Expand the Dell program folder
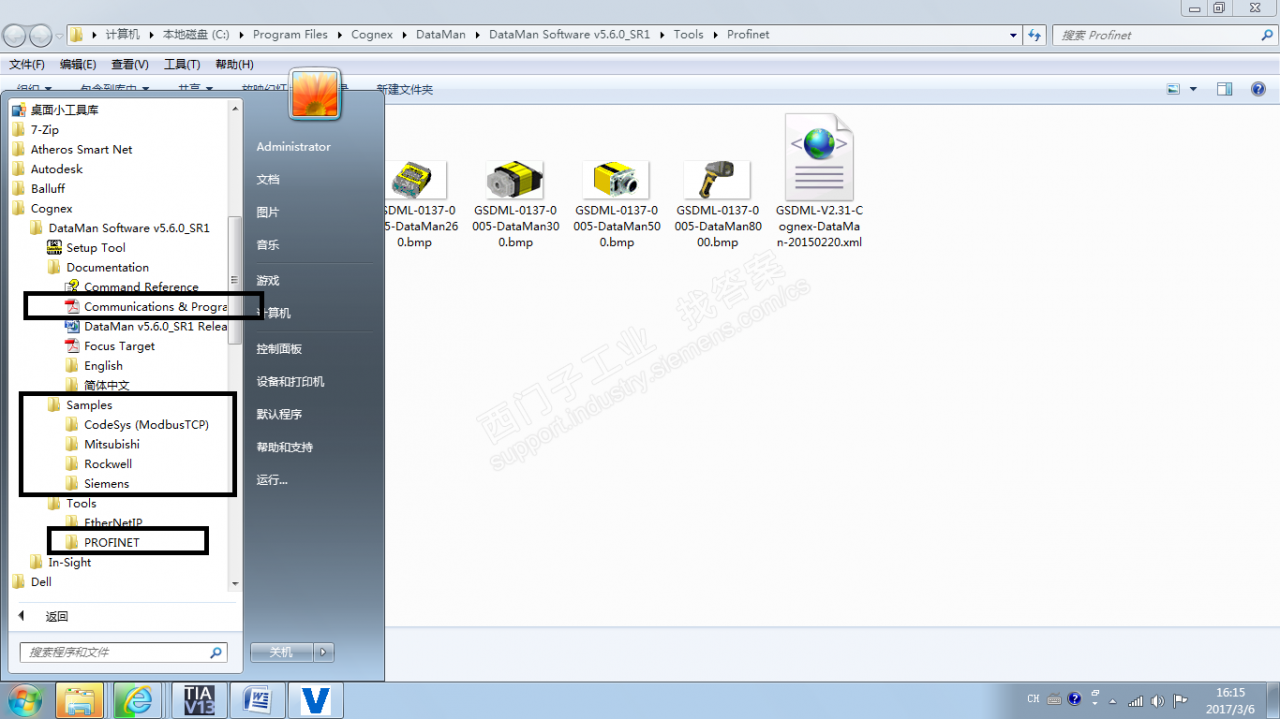 click(x=32, y=582)
